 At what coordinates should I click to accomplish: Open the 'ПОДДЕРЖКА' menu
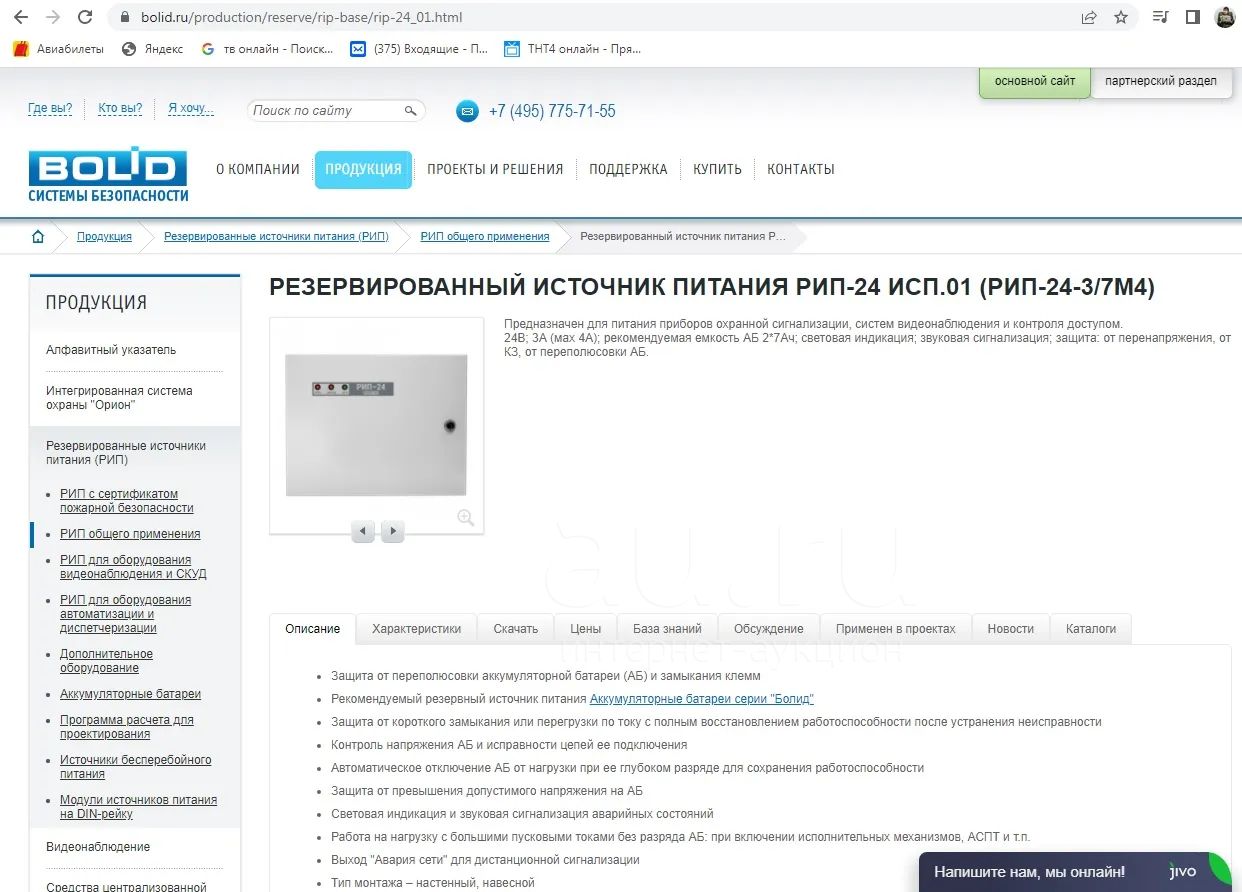pos(628,169)
